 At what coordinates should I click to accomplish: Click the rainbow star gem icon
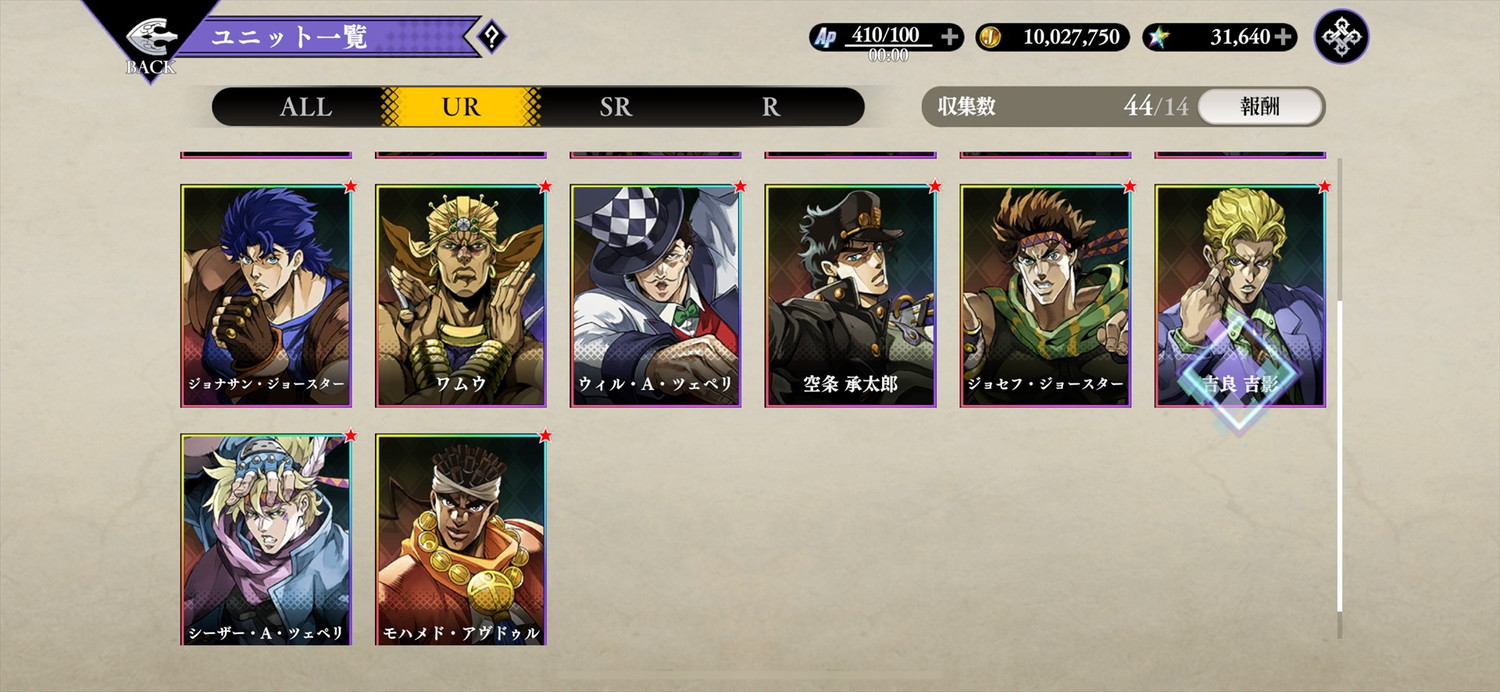point(1158,38)
